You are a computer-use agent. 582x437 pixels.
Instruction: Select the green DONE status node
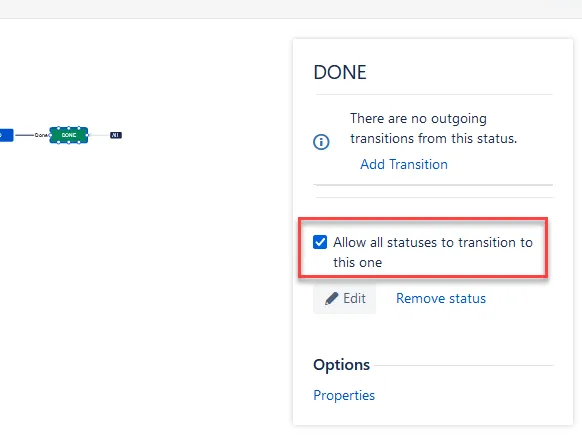click(x=69, y=135)
